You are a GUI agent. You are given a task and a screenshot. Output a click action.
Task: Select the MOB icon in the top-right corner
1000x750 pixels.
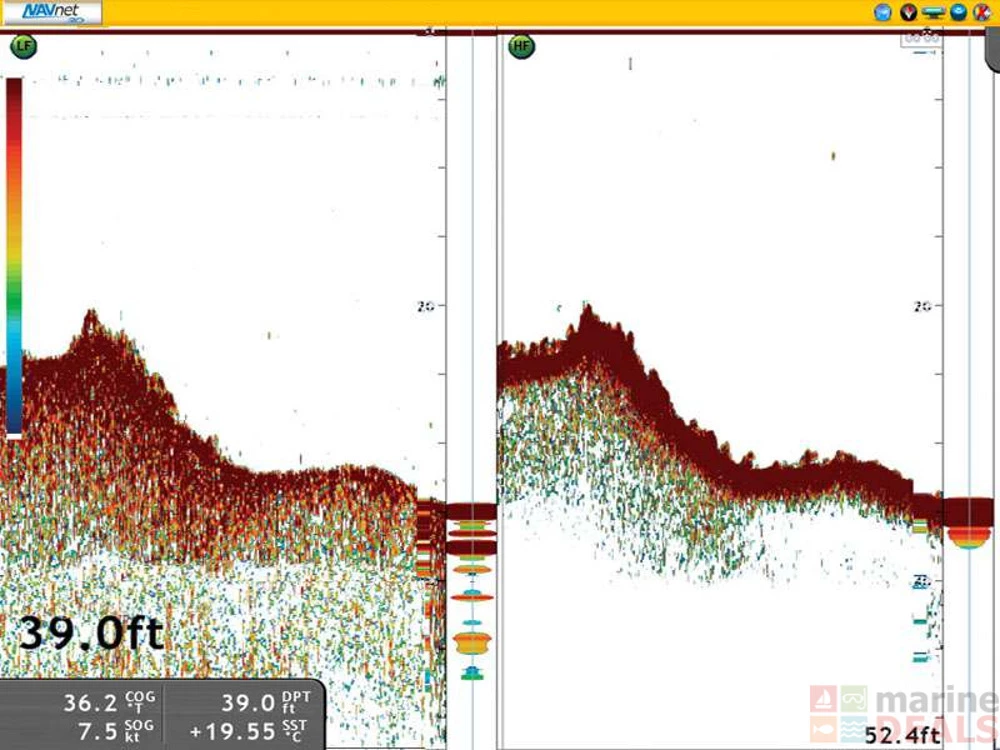985,12
